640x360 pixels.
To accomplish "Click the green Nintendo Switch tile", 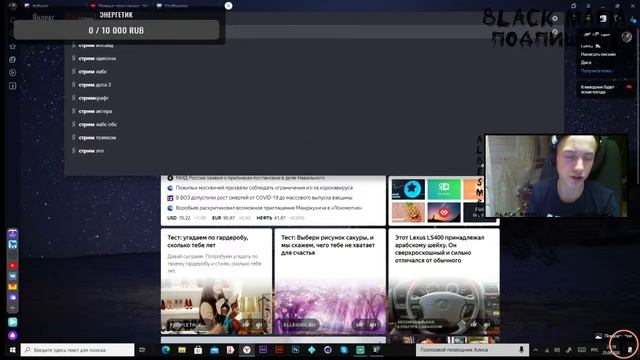I will pyautogui.click(x=444, y=189).
